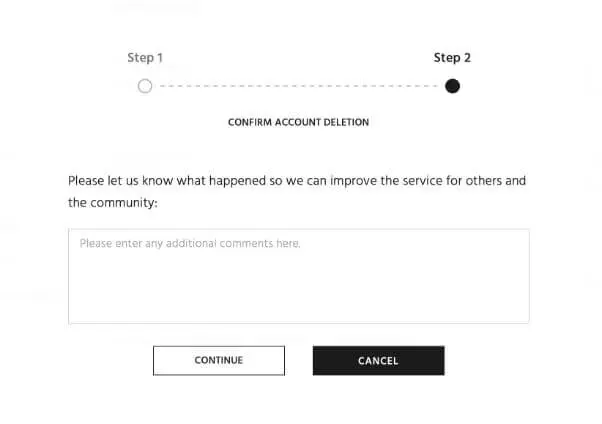602x424 pixels.
Task: Click the CANCEL button text label
Action: tap(378, 361)
